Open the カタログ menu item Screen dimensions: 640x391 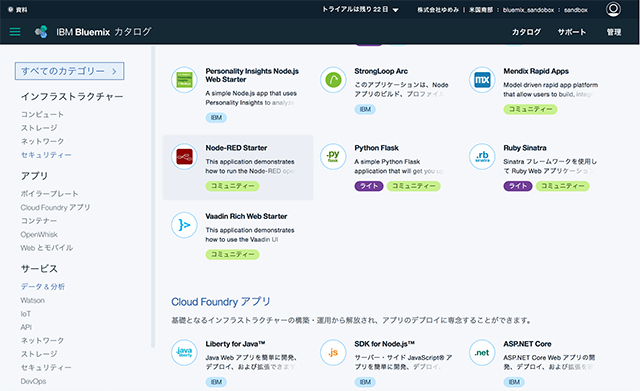[526, 32]
